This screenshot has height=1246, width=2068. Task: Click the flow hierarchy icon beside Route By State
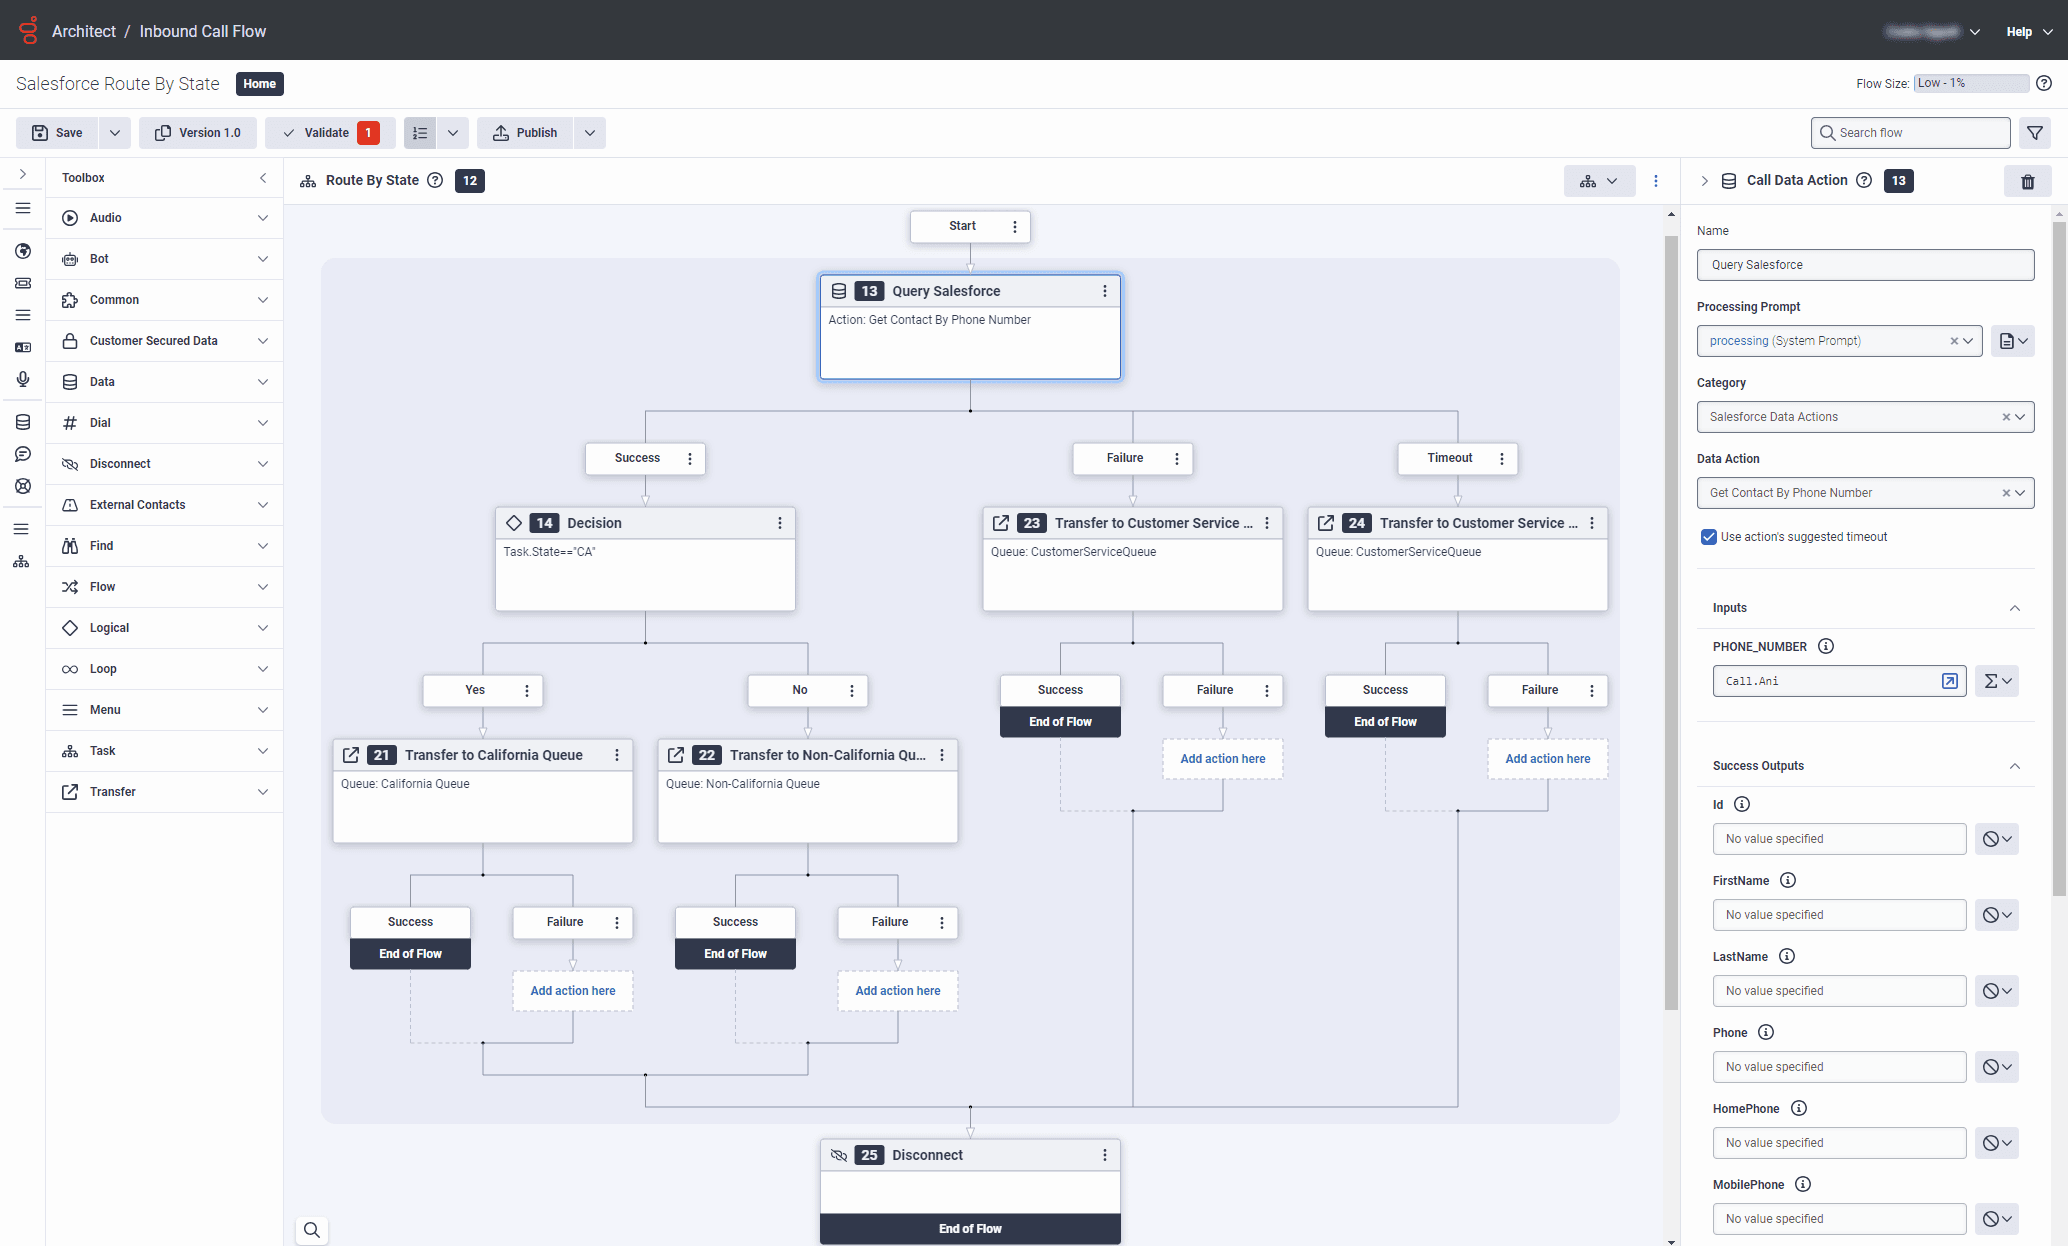click(308, 180)
